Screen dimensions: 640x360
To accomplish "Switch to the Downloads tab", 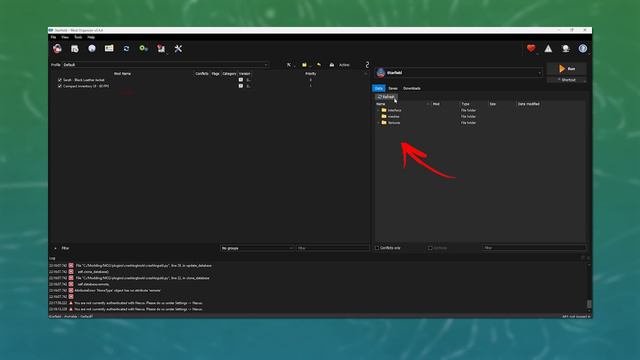I will tap(412, 88).
